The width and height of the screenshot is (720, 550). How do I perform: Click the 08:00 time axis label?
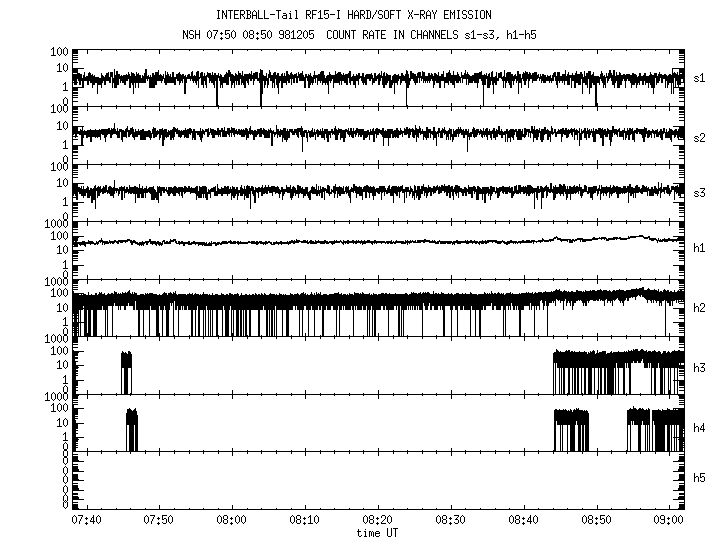click(x=232, y=520)
